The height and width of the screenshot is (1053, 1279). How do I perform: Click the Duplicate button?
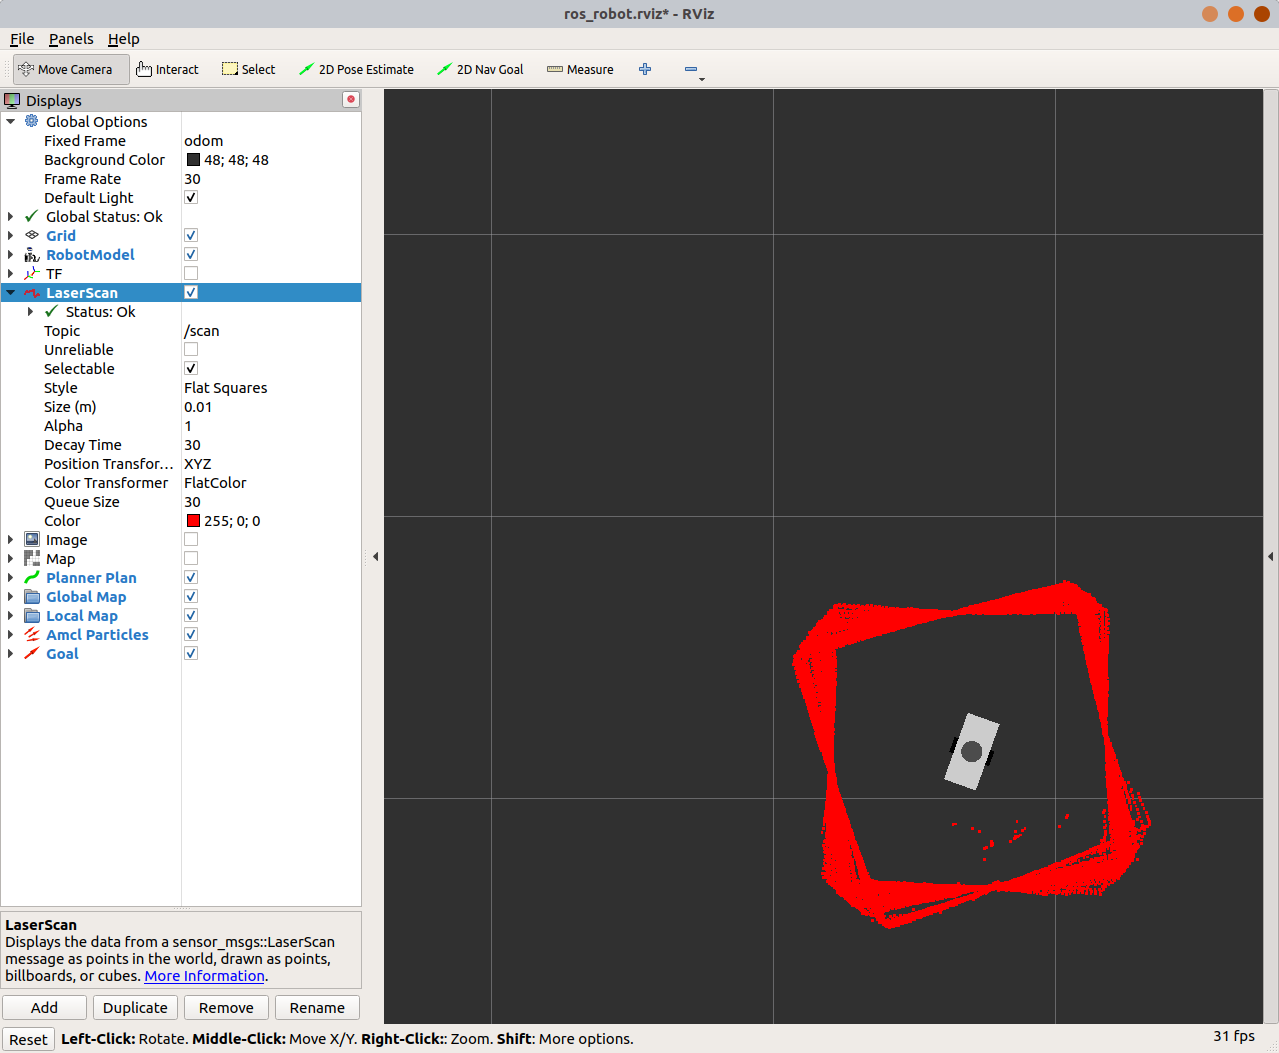(135, 1007)
